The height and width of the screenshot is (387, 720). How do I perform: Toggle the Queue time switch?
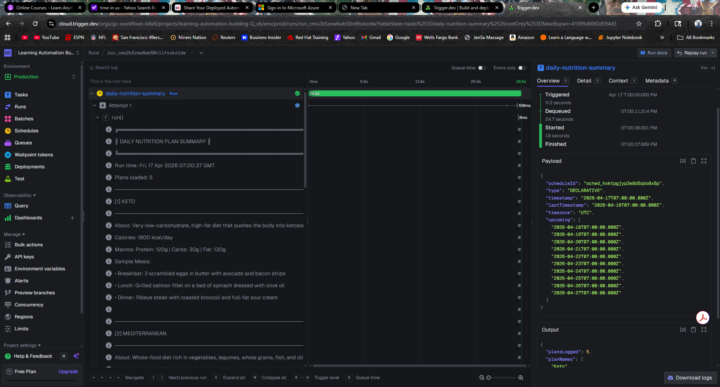click(x=481, y=68)
